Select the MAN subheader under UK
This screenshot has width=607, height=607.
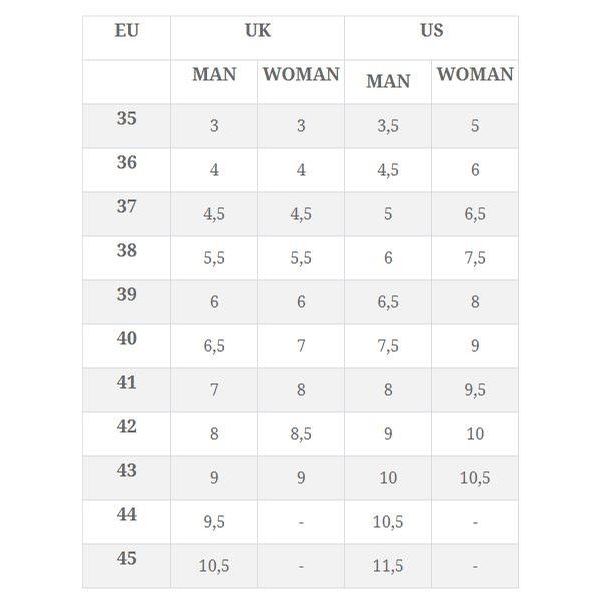coord(214,75)
